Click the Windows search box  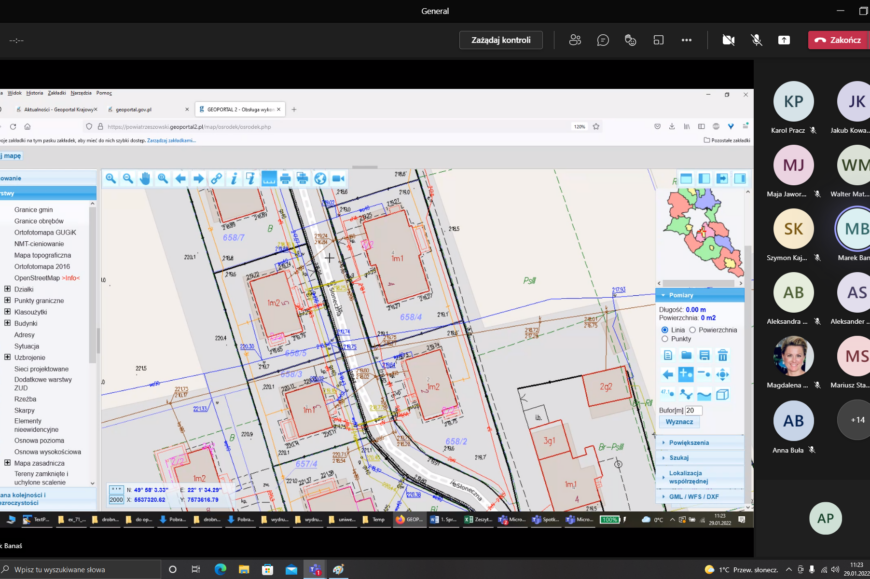click(x=80, y=570)
